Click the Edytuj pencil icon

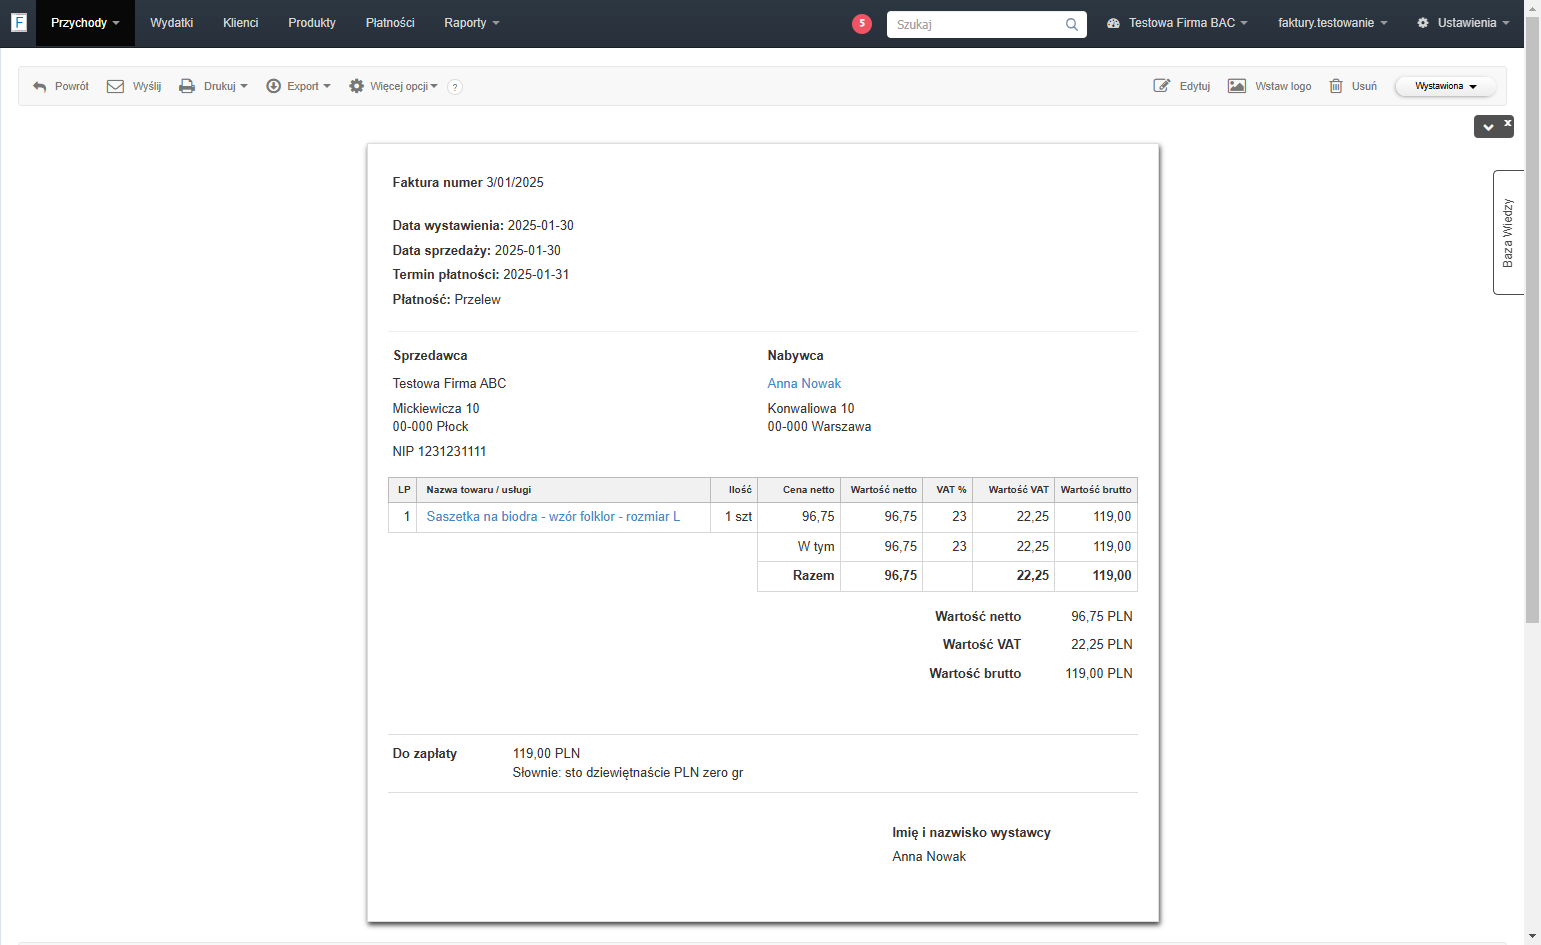tap(1162, 86)
